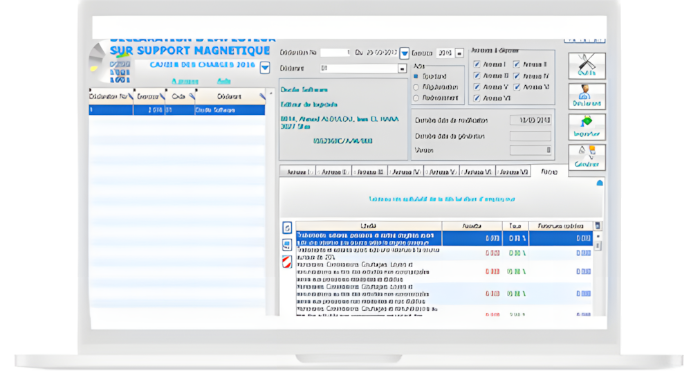
Task: Click the Importer icon button
Action: point(587,127)
